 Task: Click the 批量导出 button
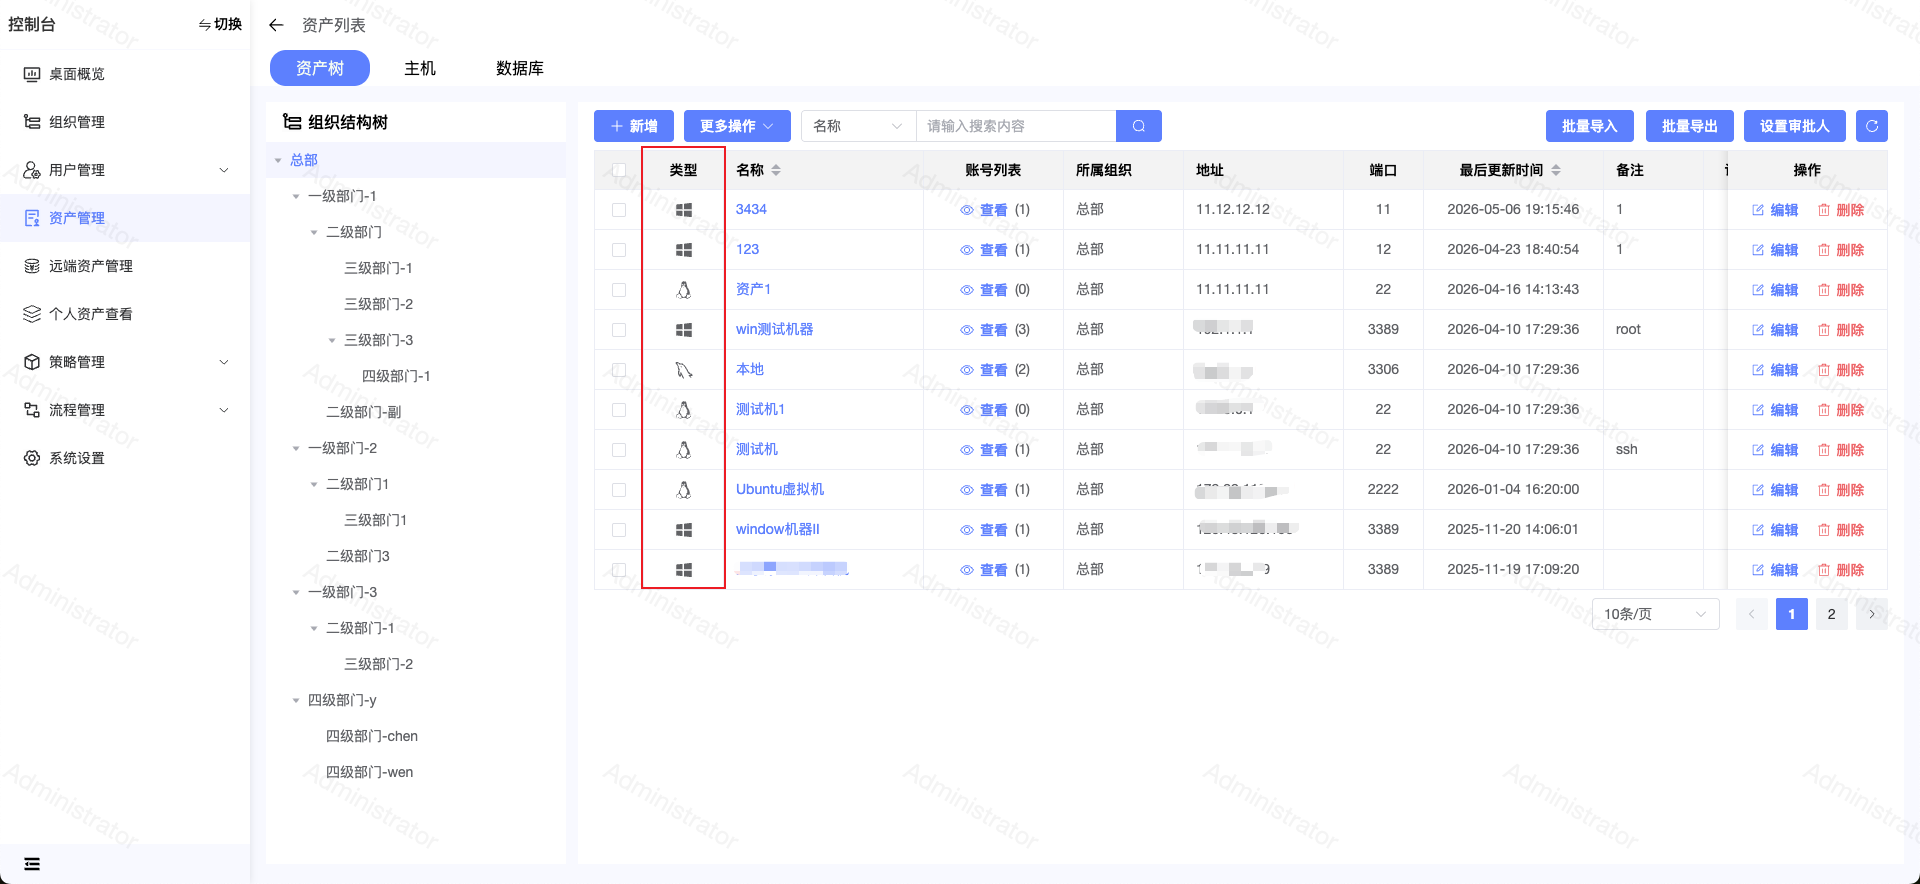coord(1690,126)
